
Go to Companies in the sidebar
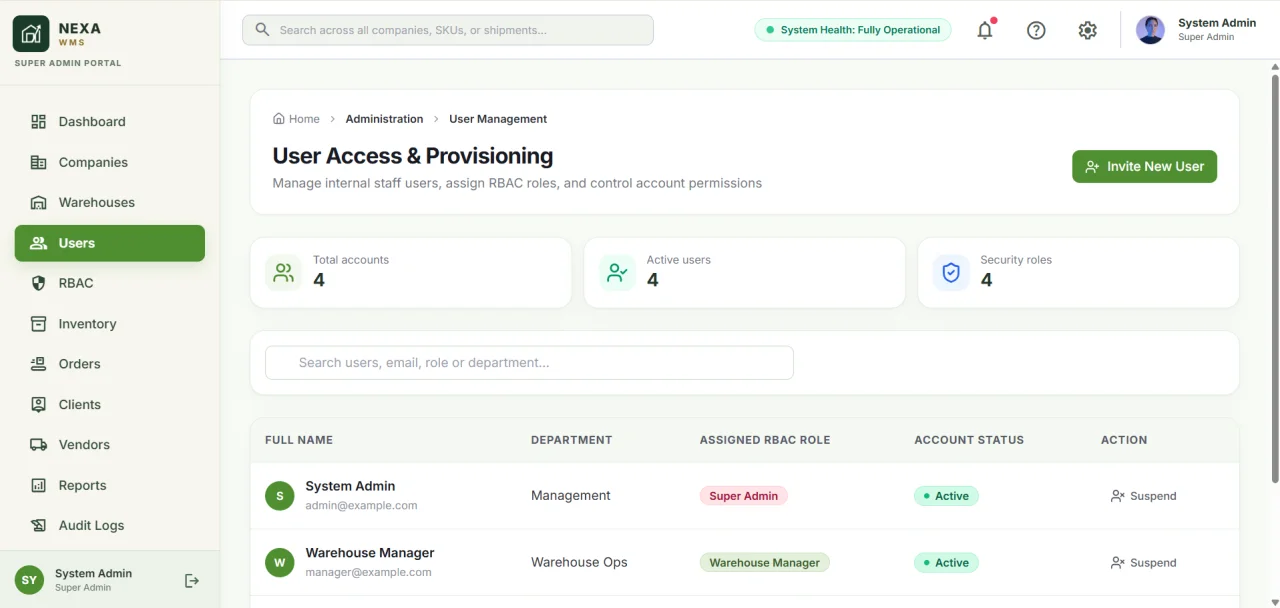(x=110, y=162)
